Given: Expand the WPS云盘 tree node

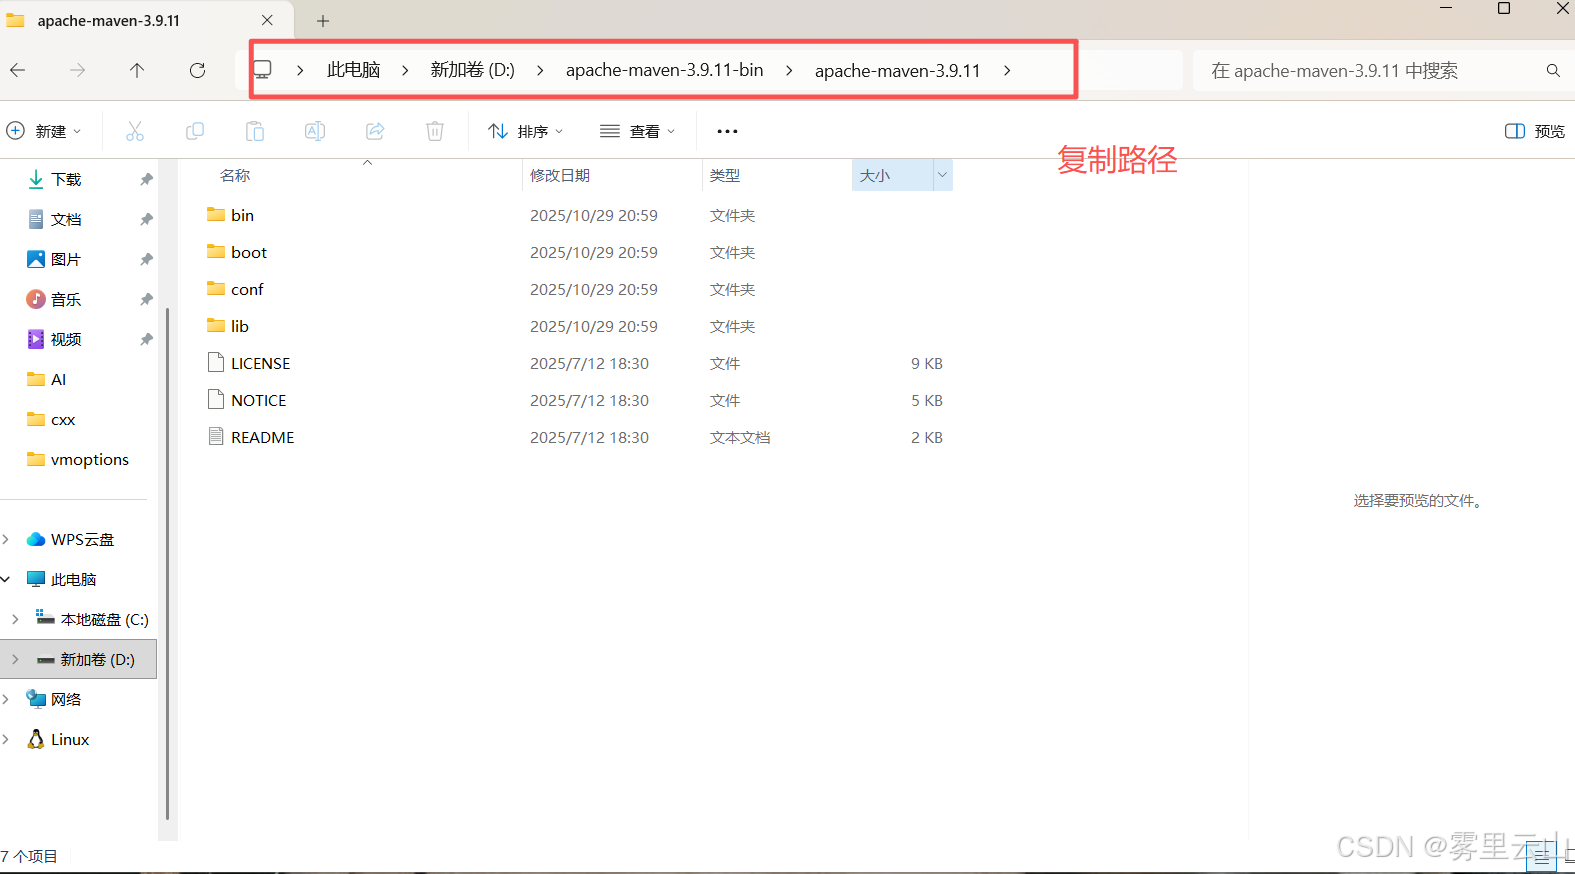Looking at the screenshot, I should 6,539.
